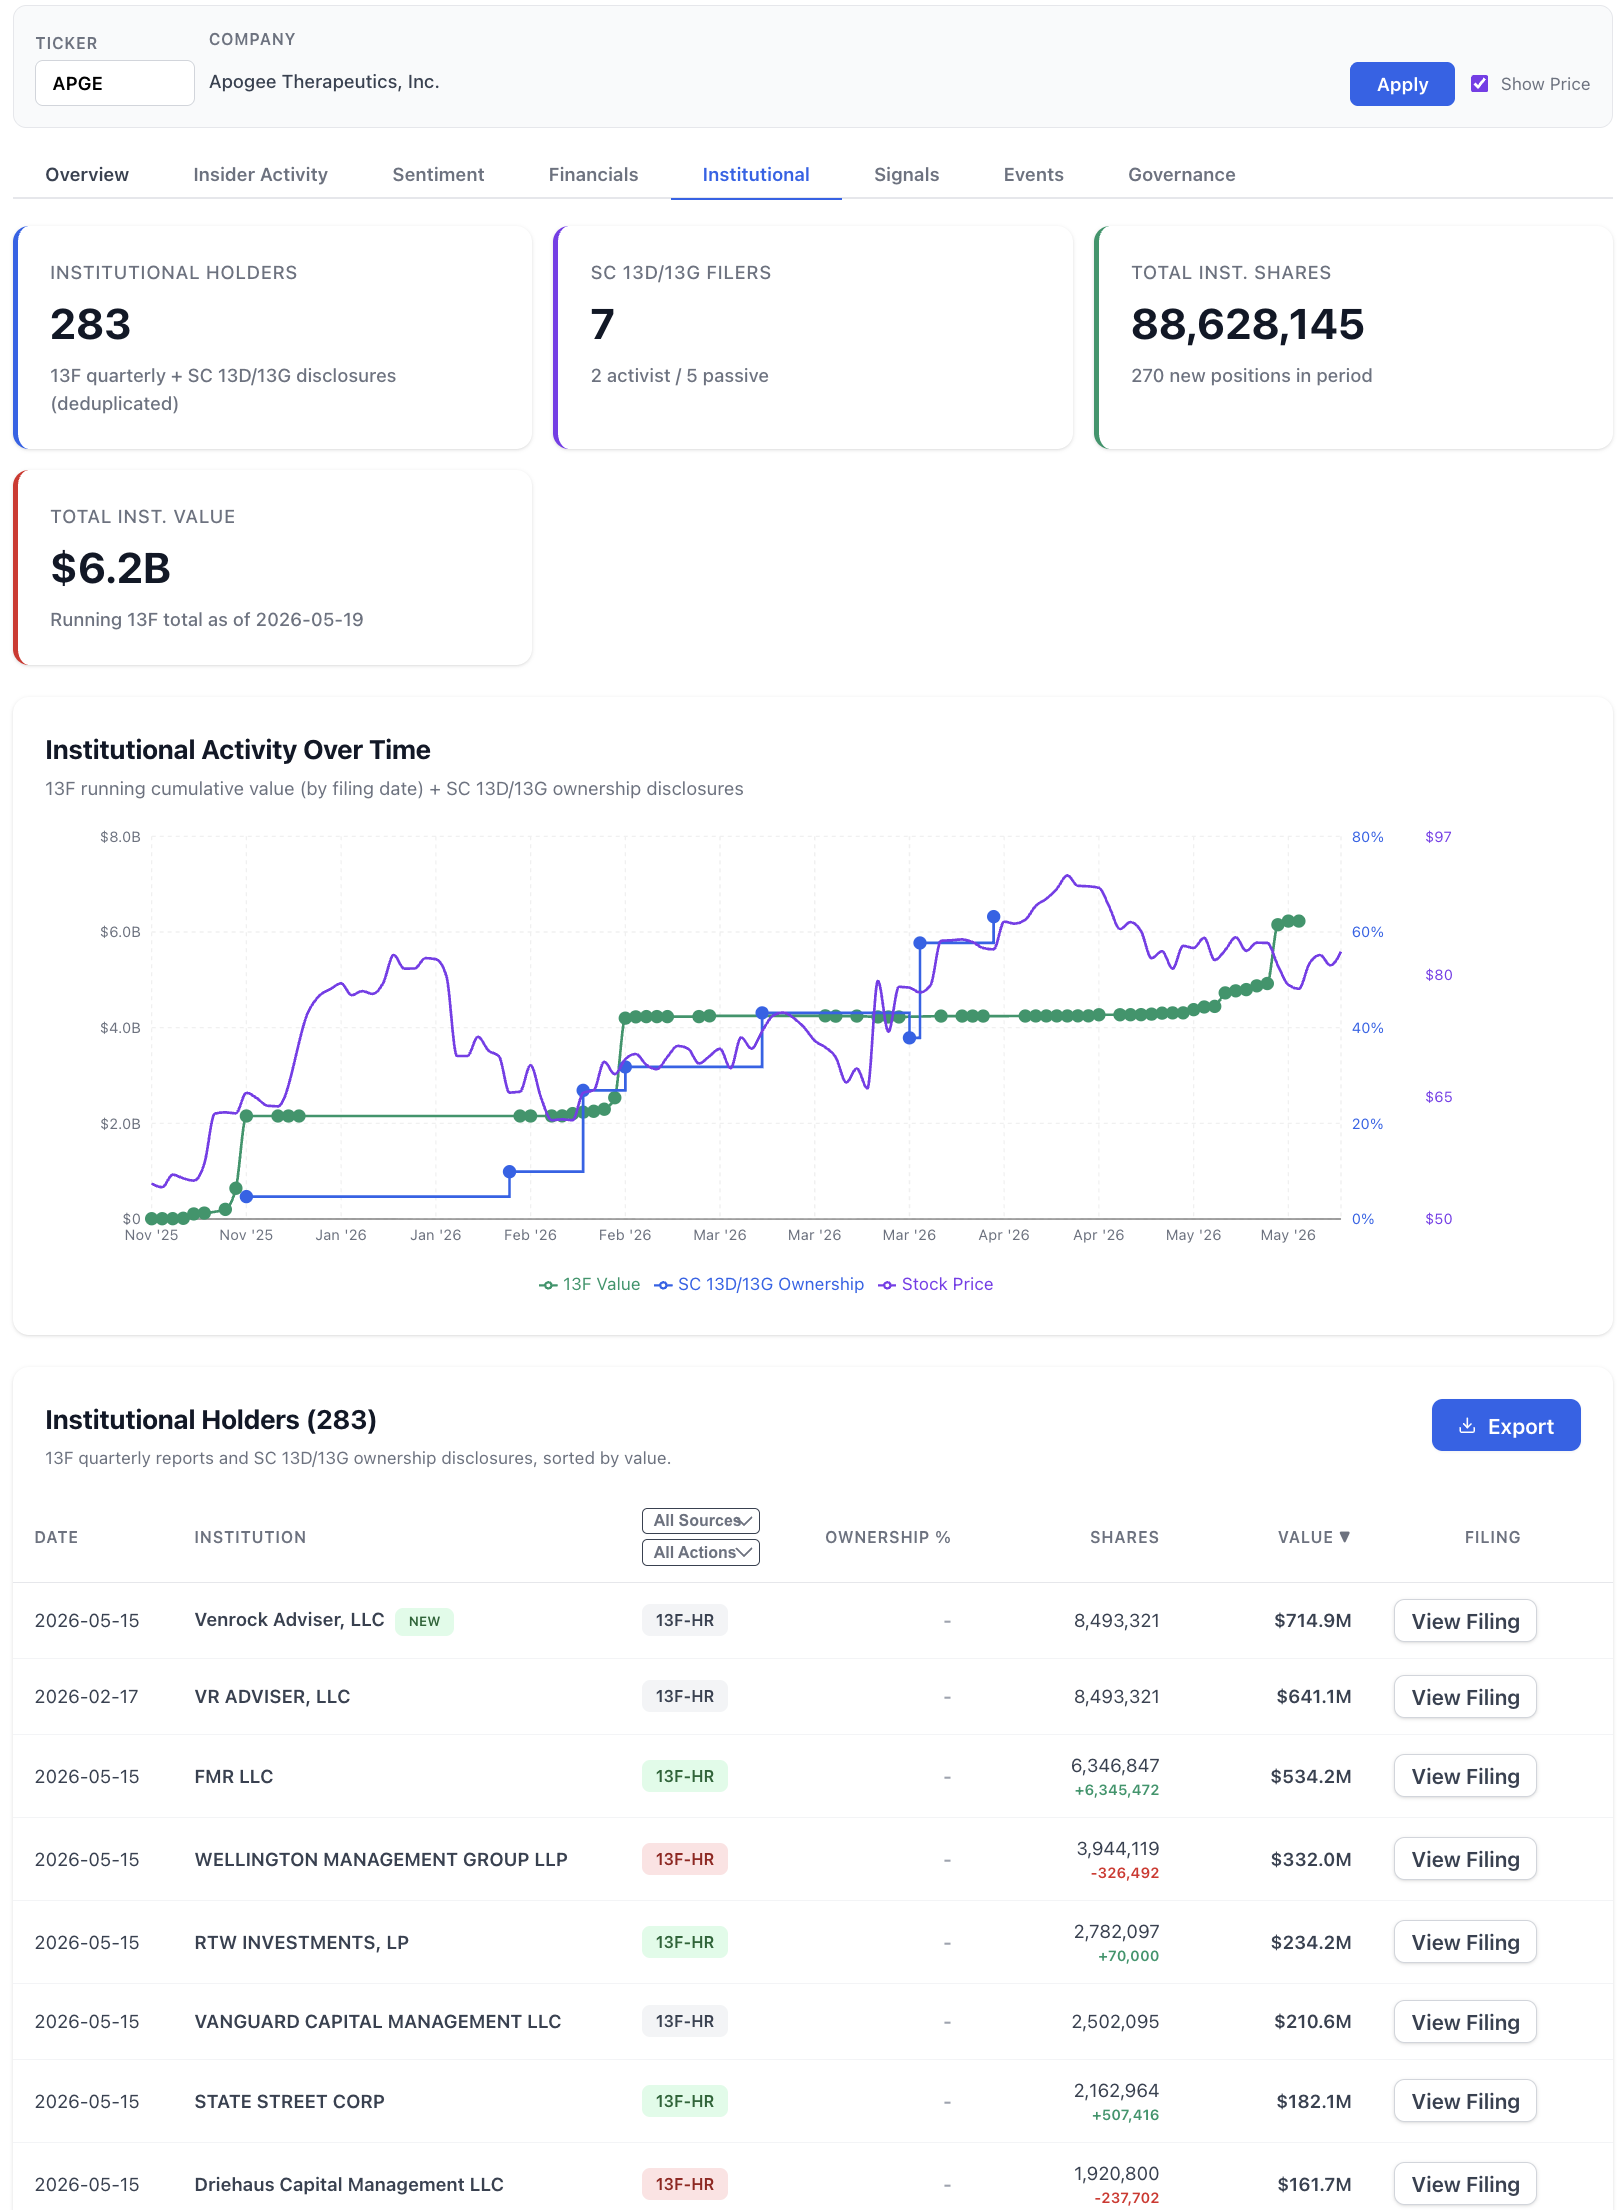Click the Total Inst. Value $6.2B card

pos(273,568)
